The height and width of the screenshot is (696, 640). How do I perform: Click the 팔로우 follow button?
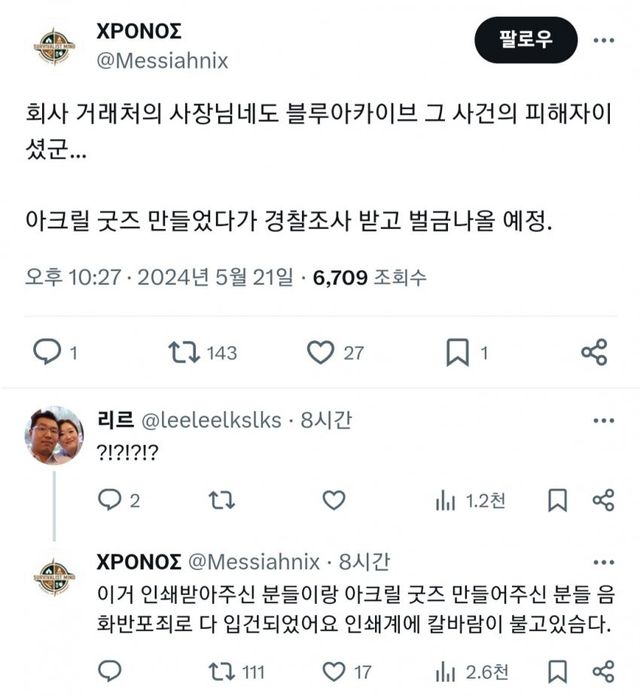tap(526, 41)
